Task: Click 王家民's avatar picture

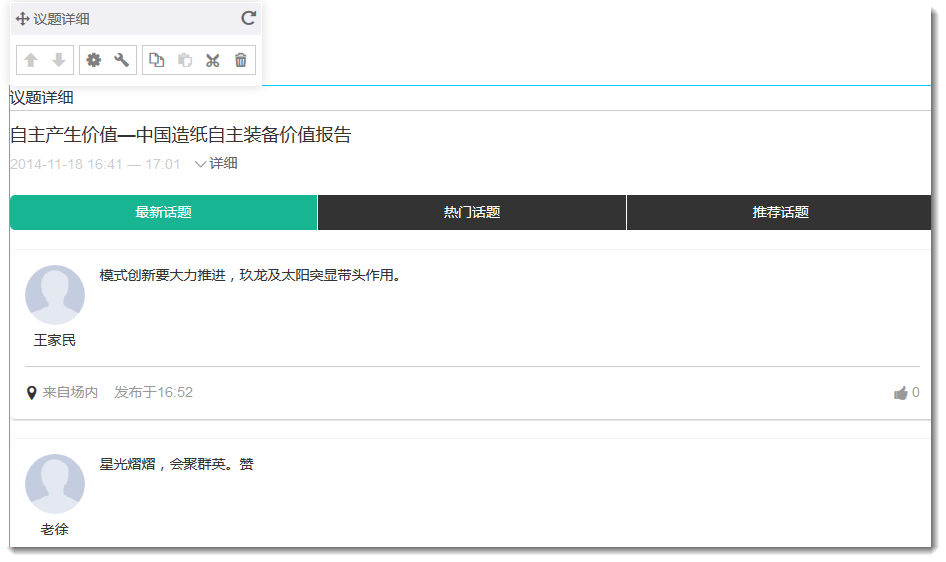Action: [55, 295]
